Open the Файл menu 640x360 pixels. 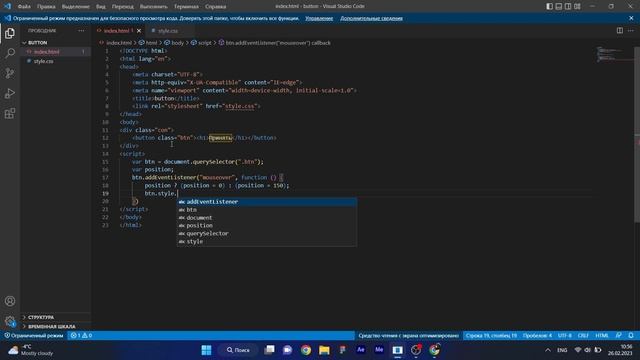pyautogui.click(x=24, y=7)
